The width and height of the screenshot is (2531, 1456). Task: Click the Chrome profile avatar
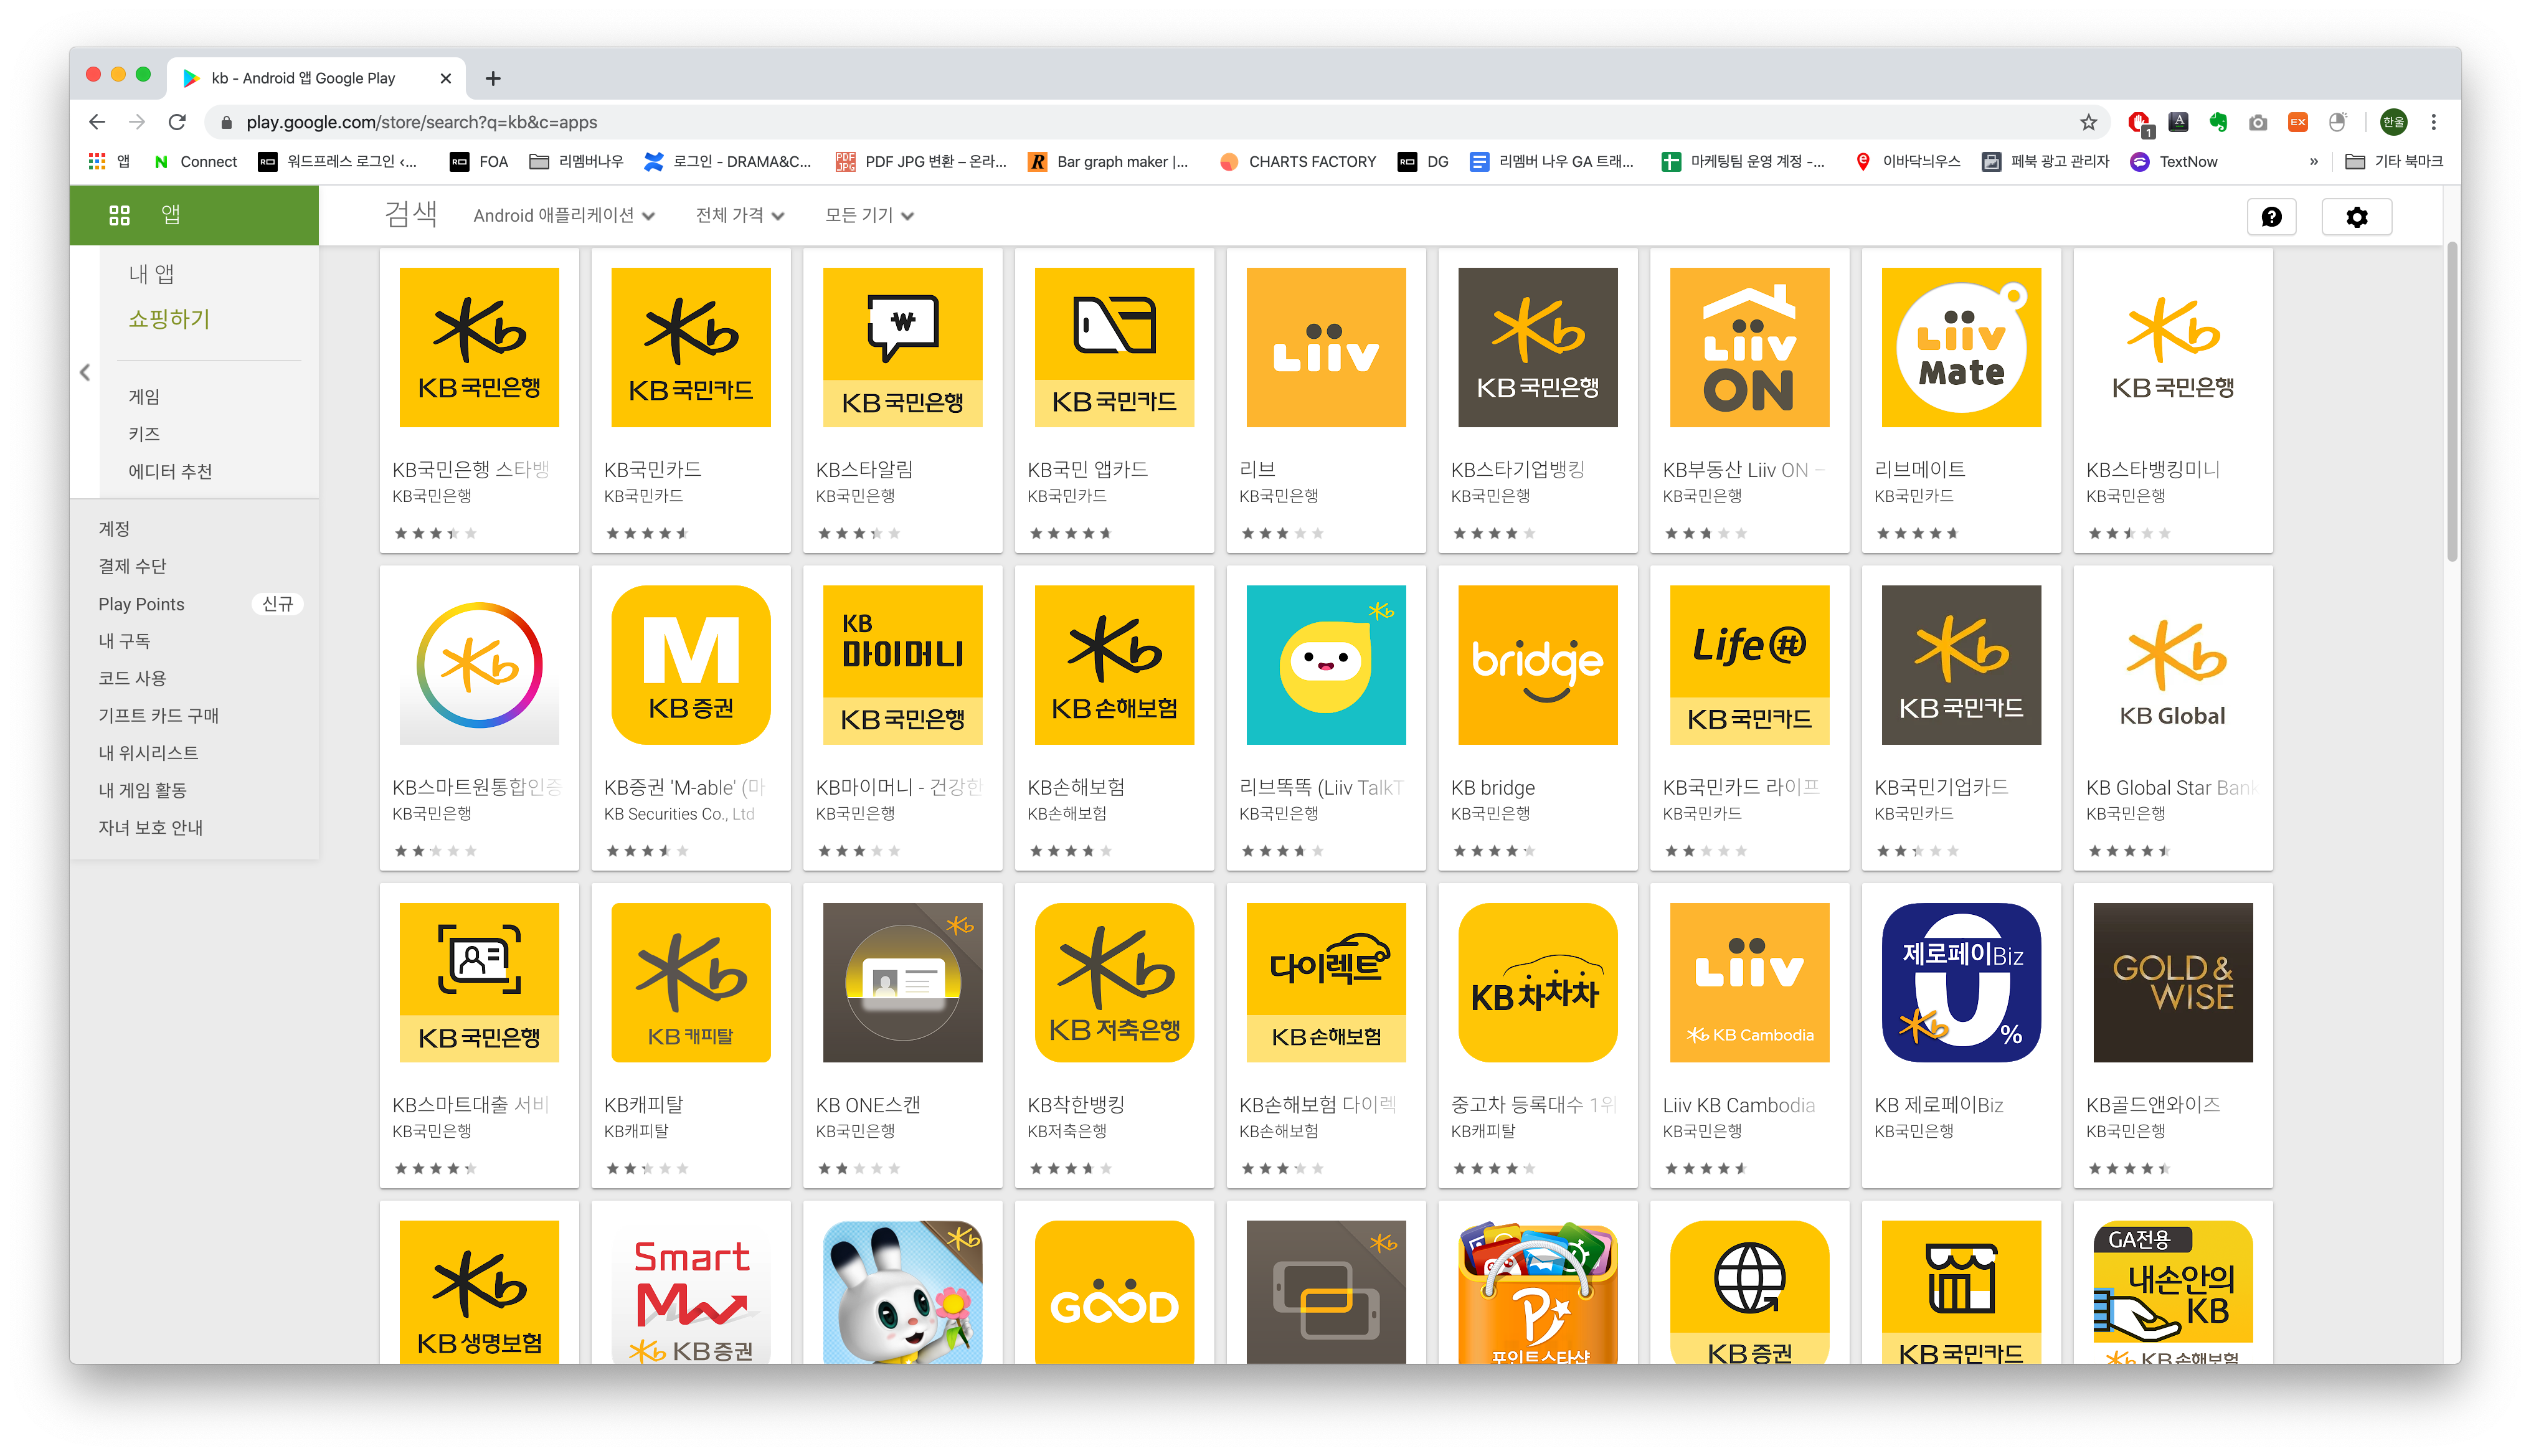pos(2394,122)
